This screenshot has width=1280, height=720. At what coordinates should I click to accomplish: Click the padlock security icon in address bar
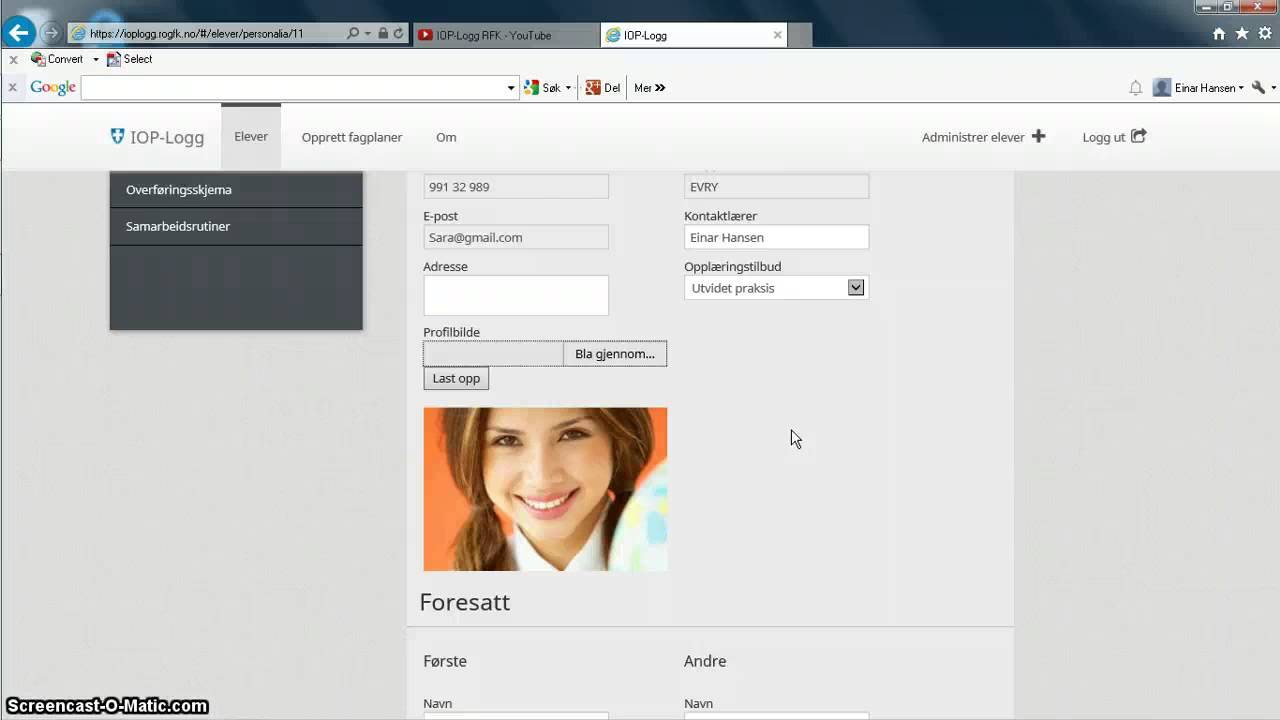coord(383,33)
